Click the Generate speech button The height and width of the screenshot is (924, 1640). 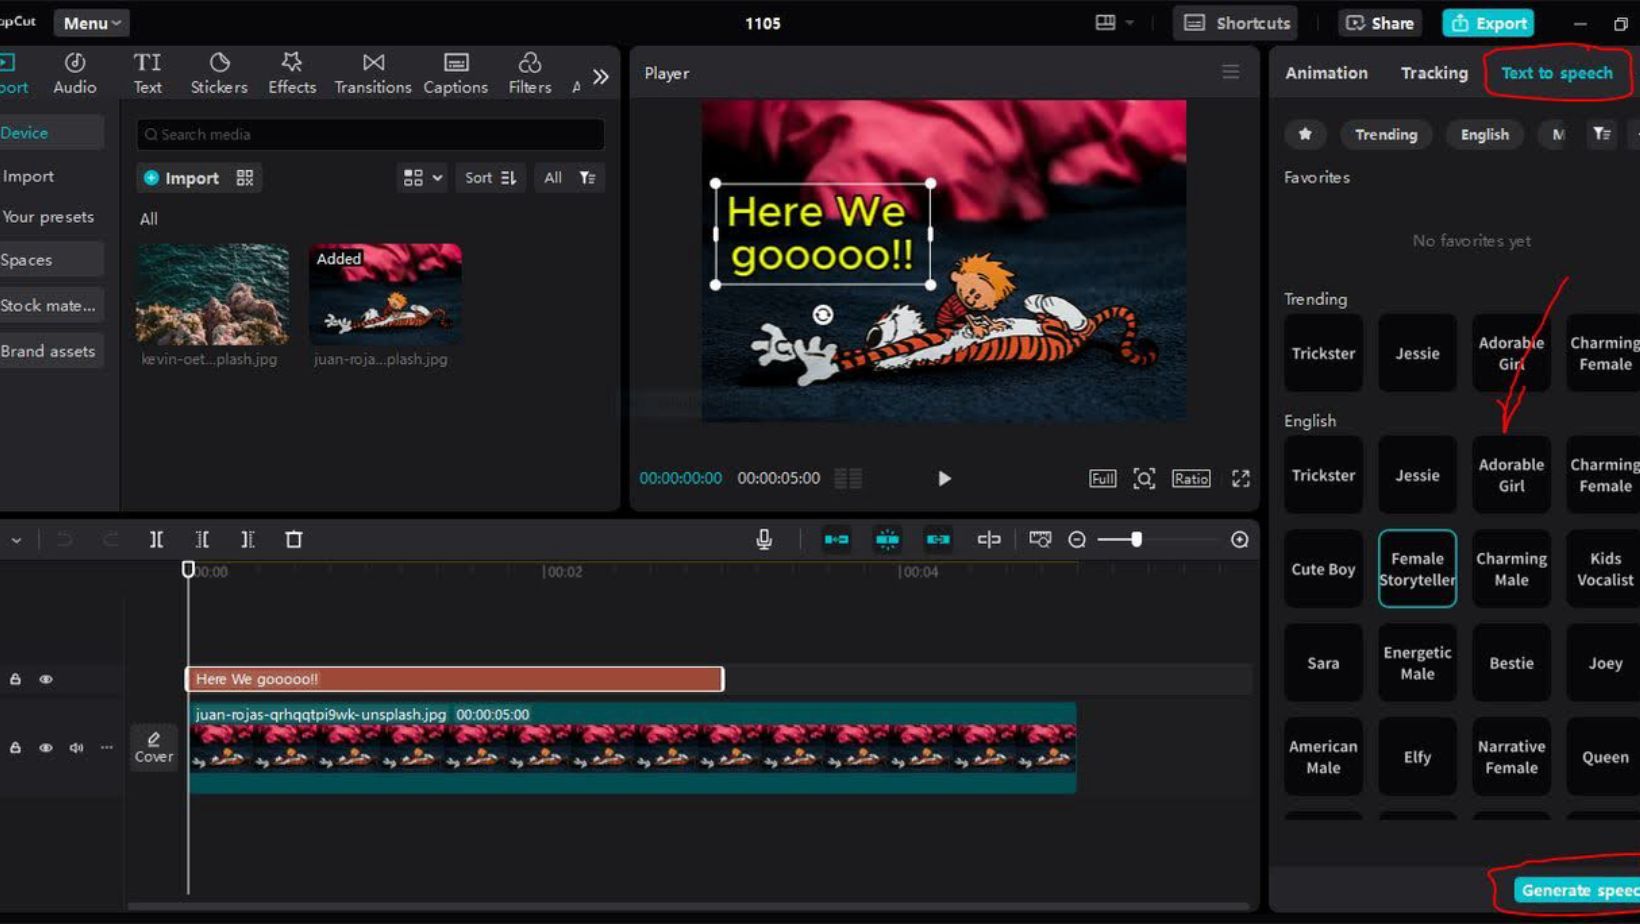(x=1577, y=890)
